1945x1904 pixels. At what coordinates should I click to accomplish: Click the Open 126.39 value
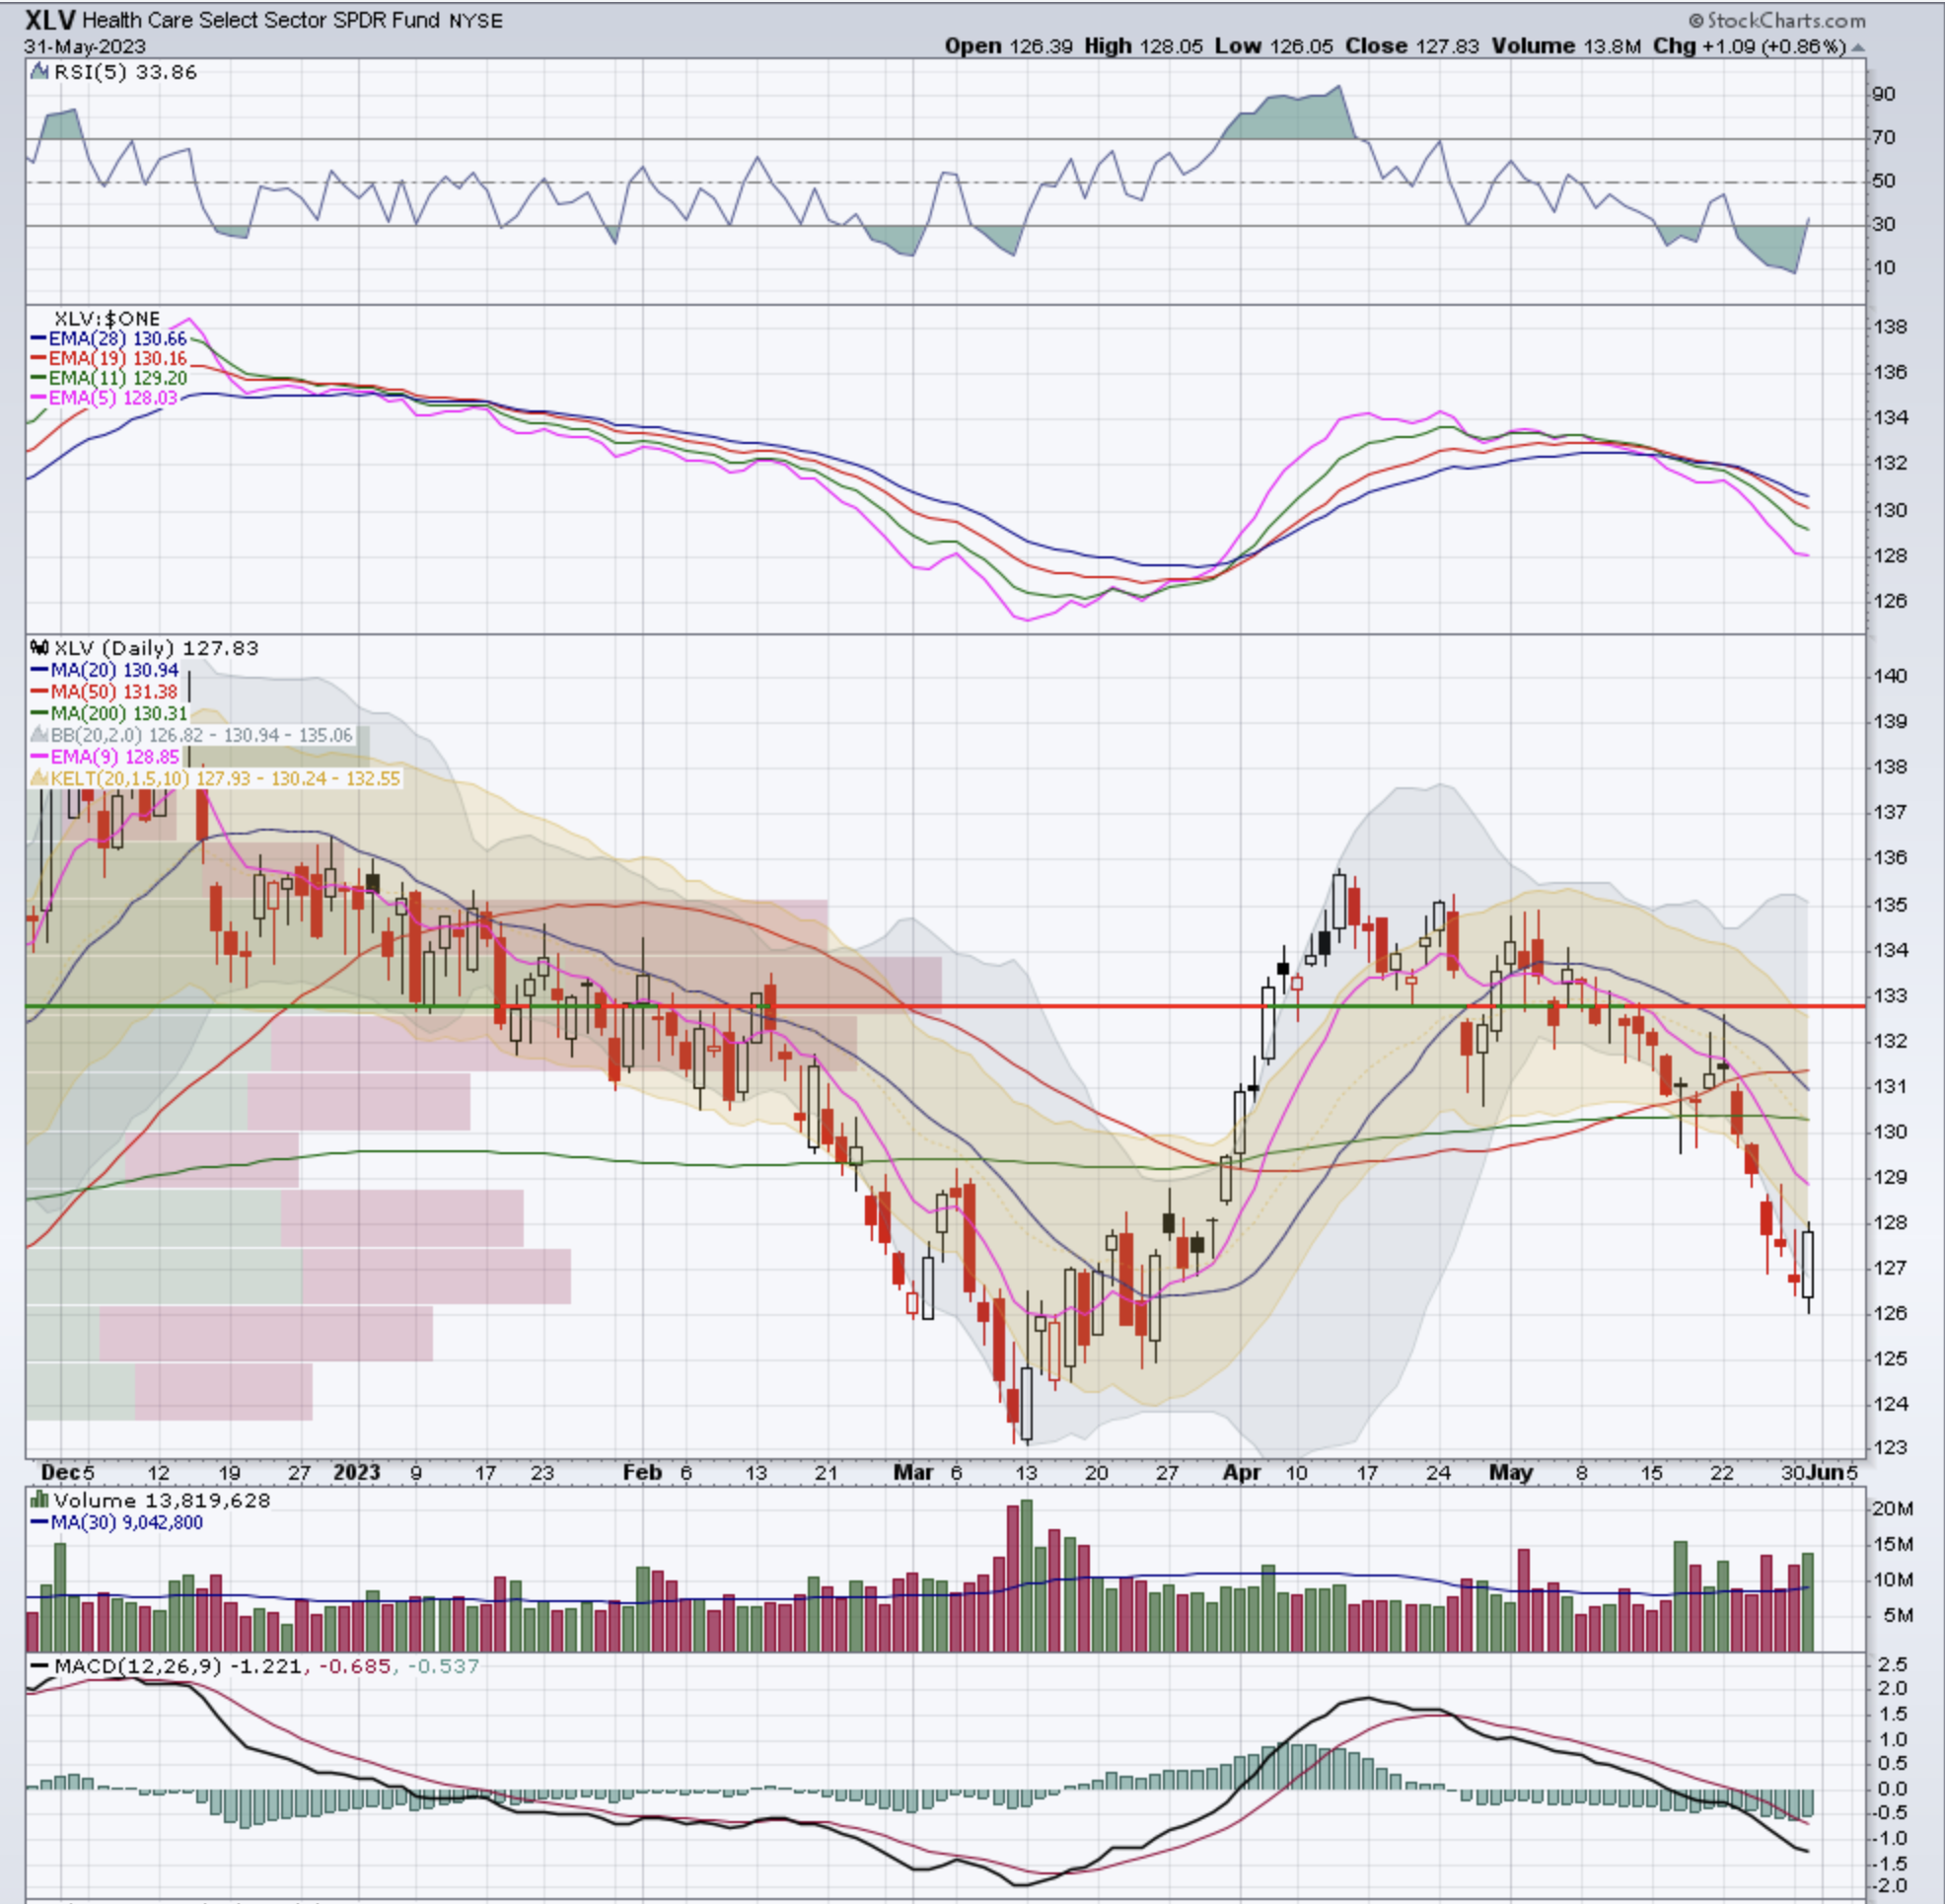1010,46
